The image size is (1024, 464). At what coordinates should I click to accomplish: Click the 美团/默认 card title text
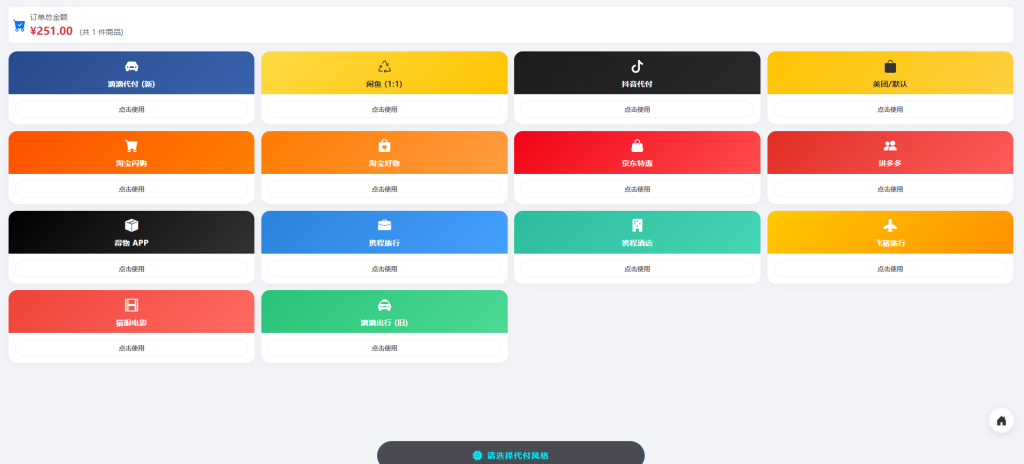890,84
